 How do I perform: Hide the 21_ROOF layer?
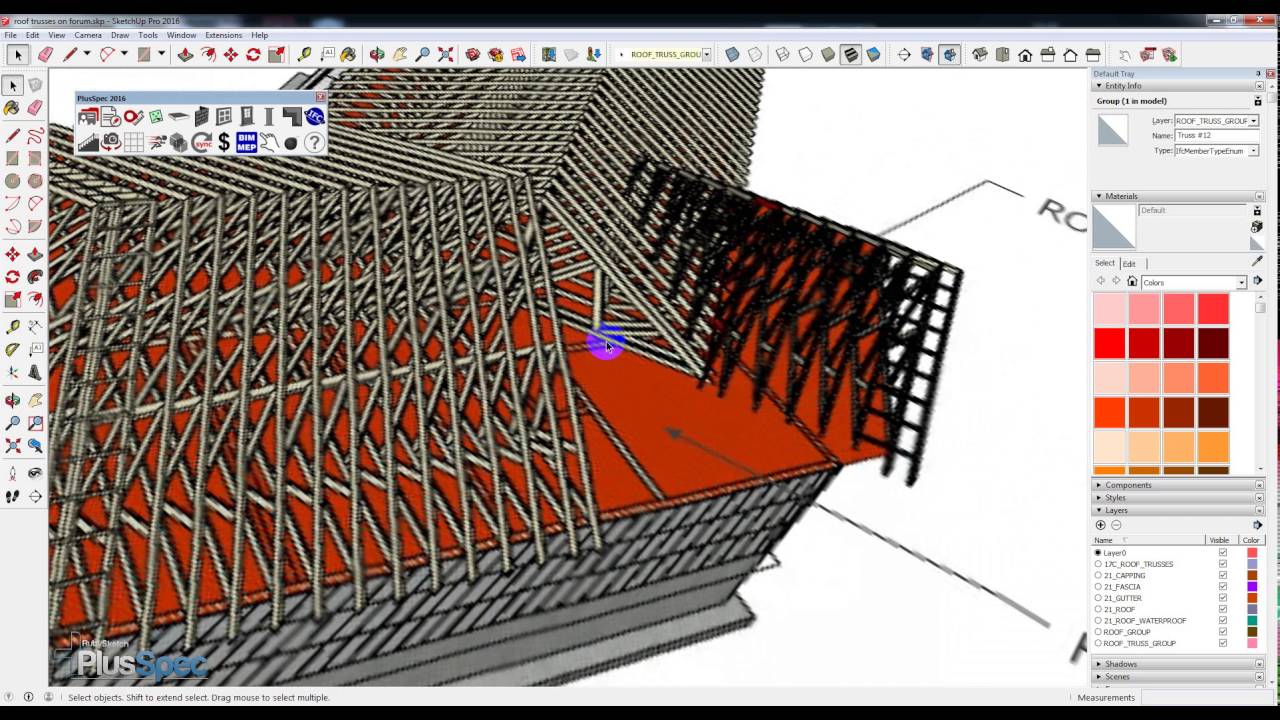(1223, 609)
